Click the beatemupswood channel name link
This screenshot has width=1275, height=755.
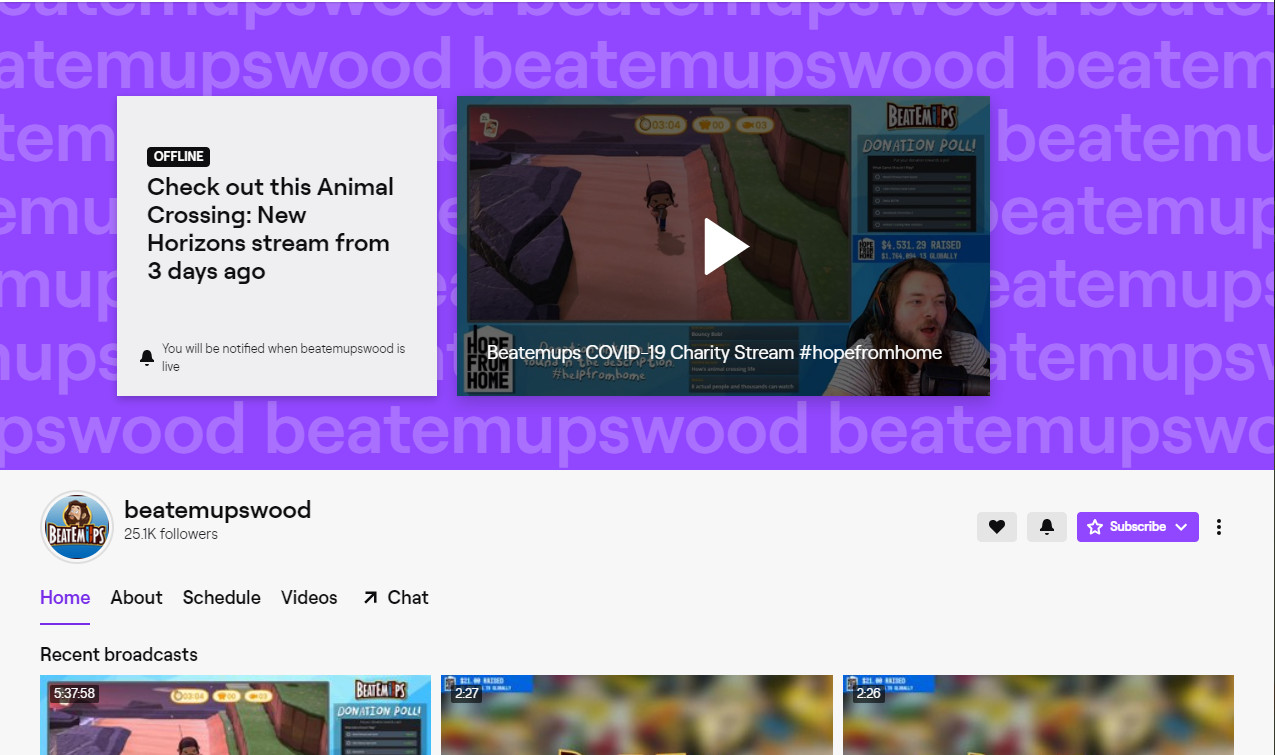coord(218,509)
